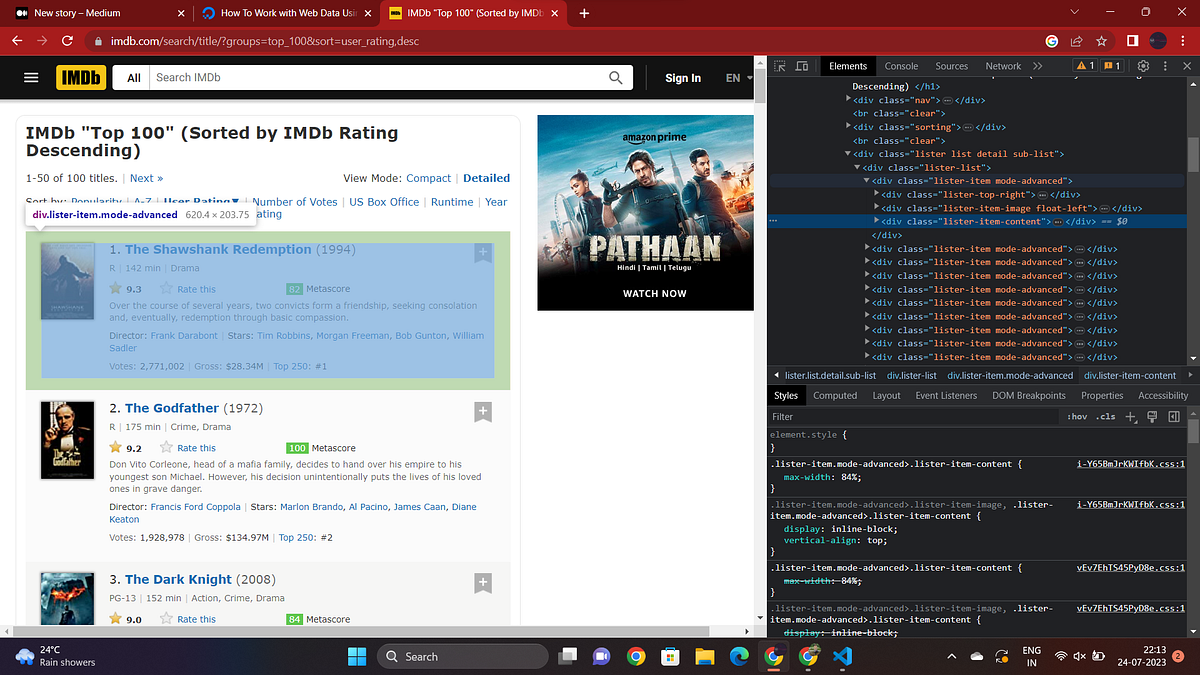Switch to the Console tab
This screenshot has height=675, width=1200.
point(901,66)
